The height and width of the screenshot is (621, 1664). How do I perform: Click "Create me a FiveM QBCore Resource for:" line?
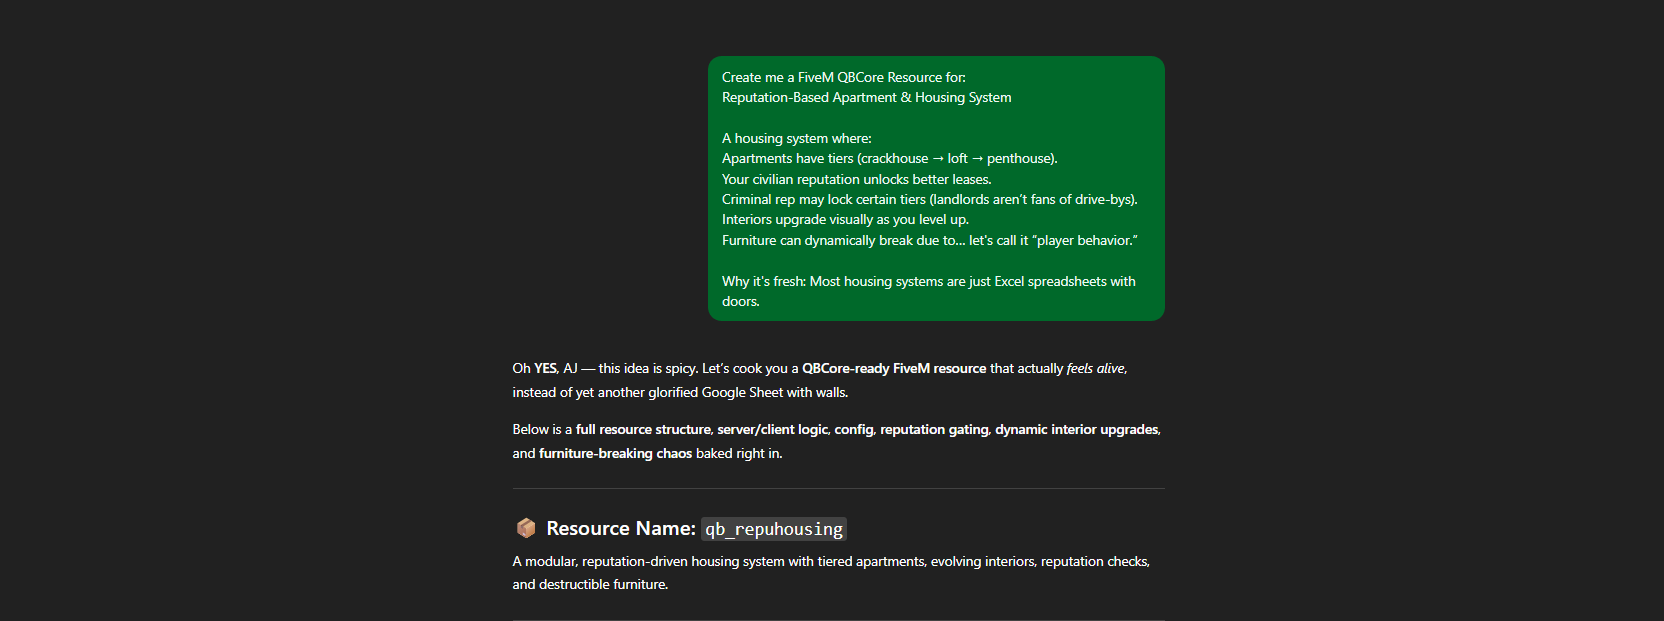pos(844,77)
